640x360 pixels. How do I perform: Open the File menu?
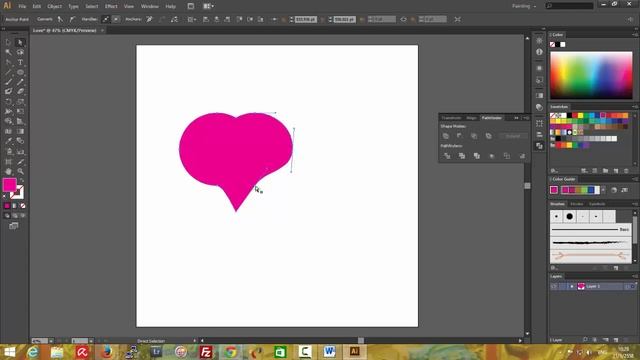(x=22, y=6)
